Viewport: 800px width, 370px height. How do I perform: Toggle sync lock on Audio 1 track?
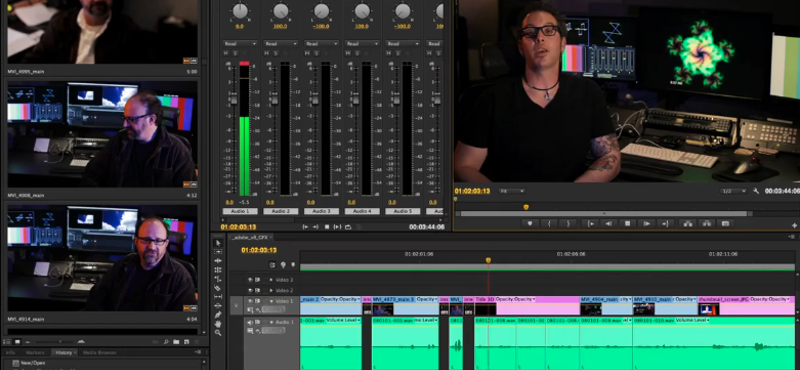pyautogui.click(x=258, y=322)
